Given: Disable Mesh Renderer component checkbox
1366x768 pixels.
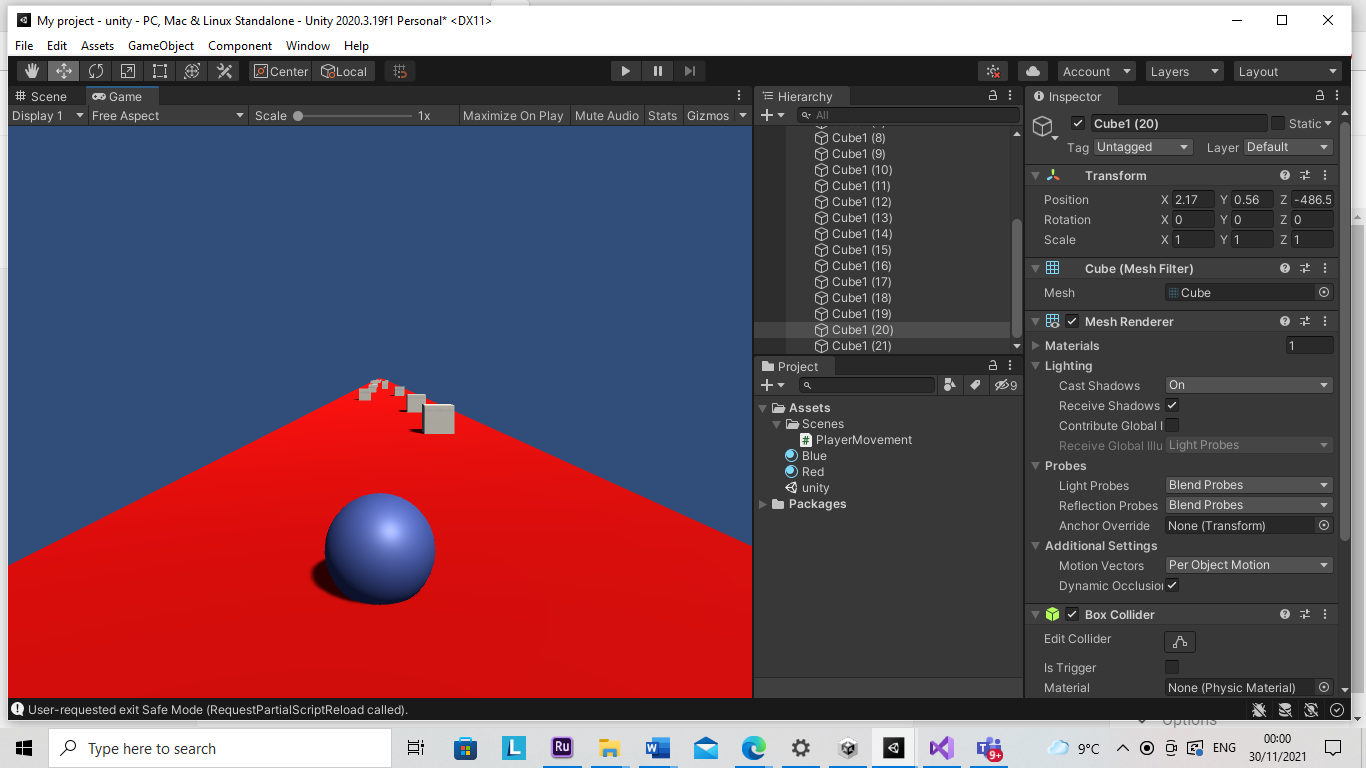Looking at the screenshot, I should tap(1072, 321).
